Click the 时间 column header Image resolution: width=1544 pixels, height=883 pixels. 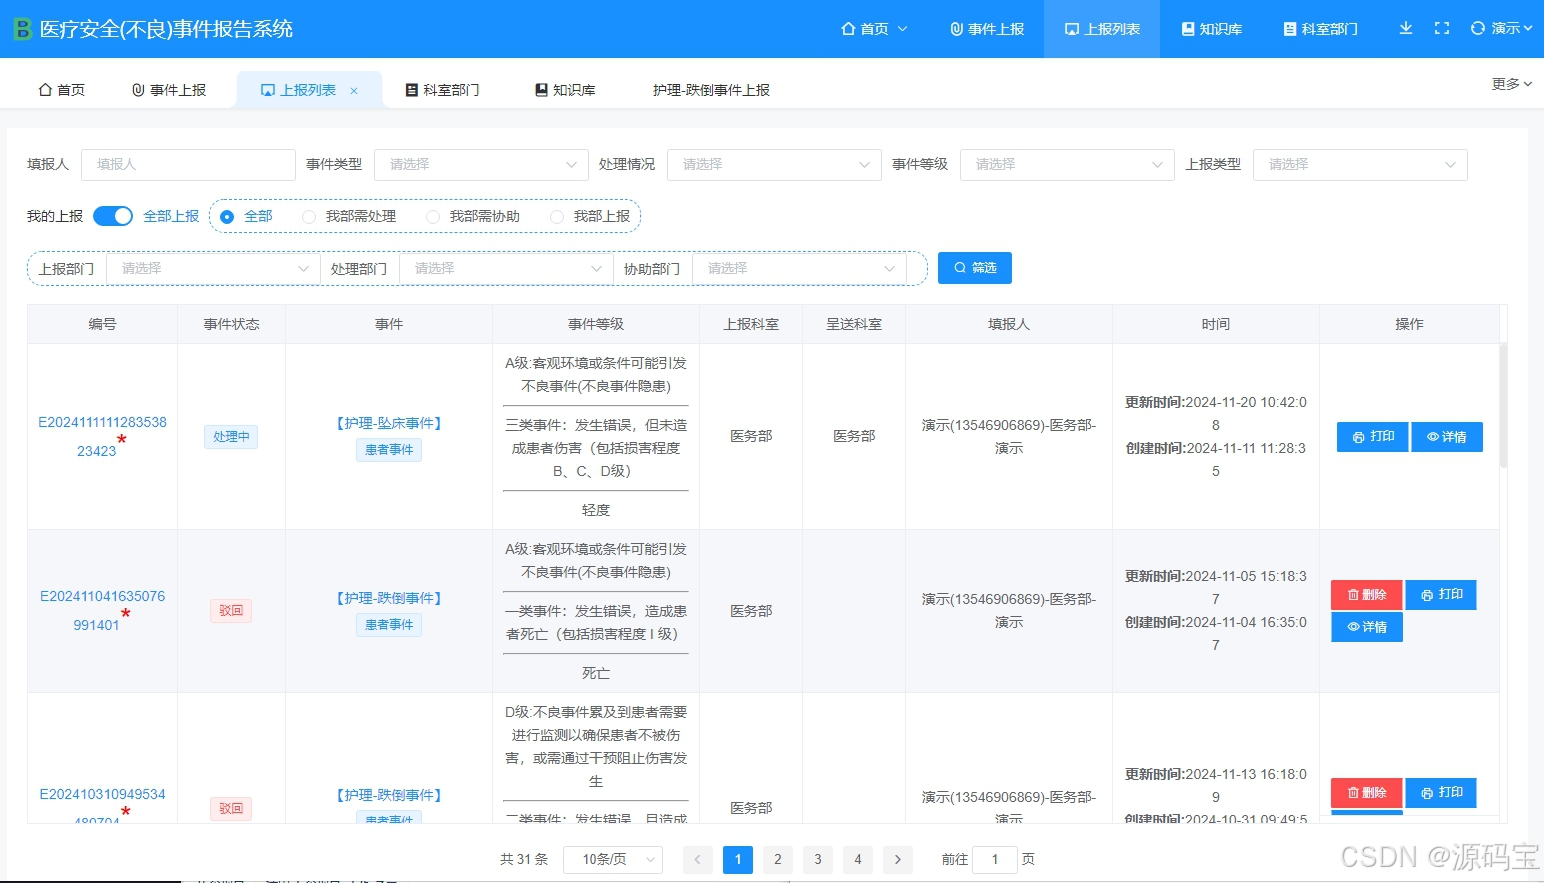click(x=1216, y=324)
